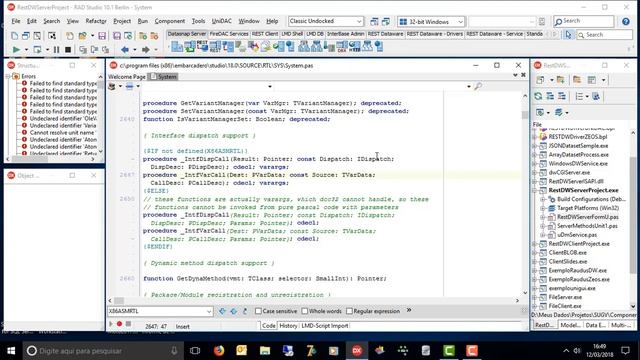Click the Project Manager vertical scrollbar thumb

click(x=633, y=214)
